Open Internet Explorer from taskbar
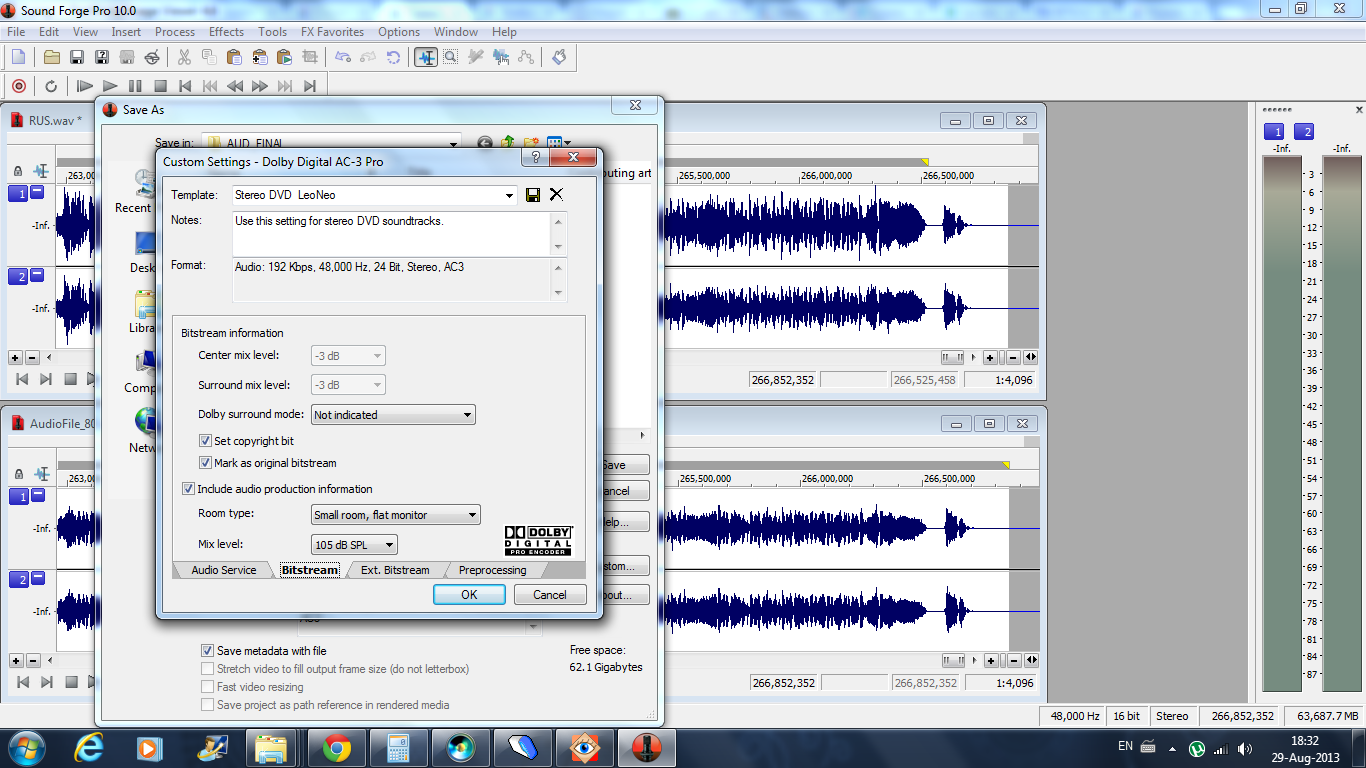 coord(88,747)
